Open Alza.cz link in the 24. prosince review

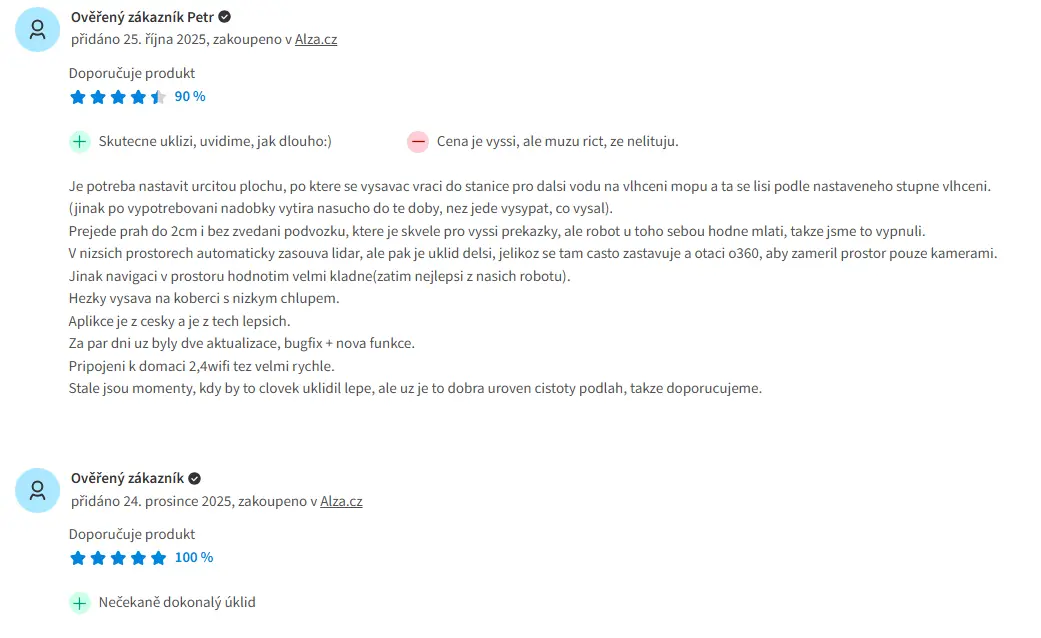pyautogui.click(x=341, y=501)
